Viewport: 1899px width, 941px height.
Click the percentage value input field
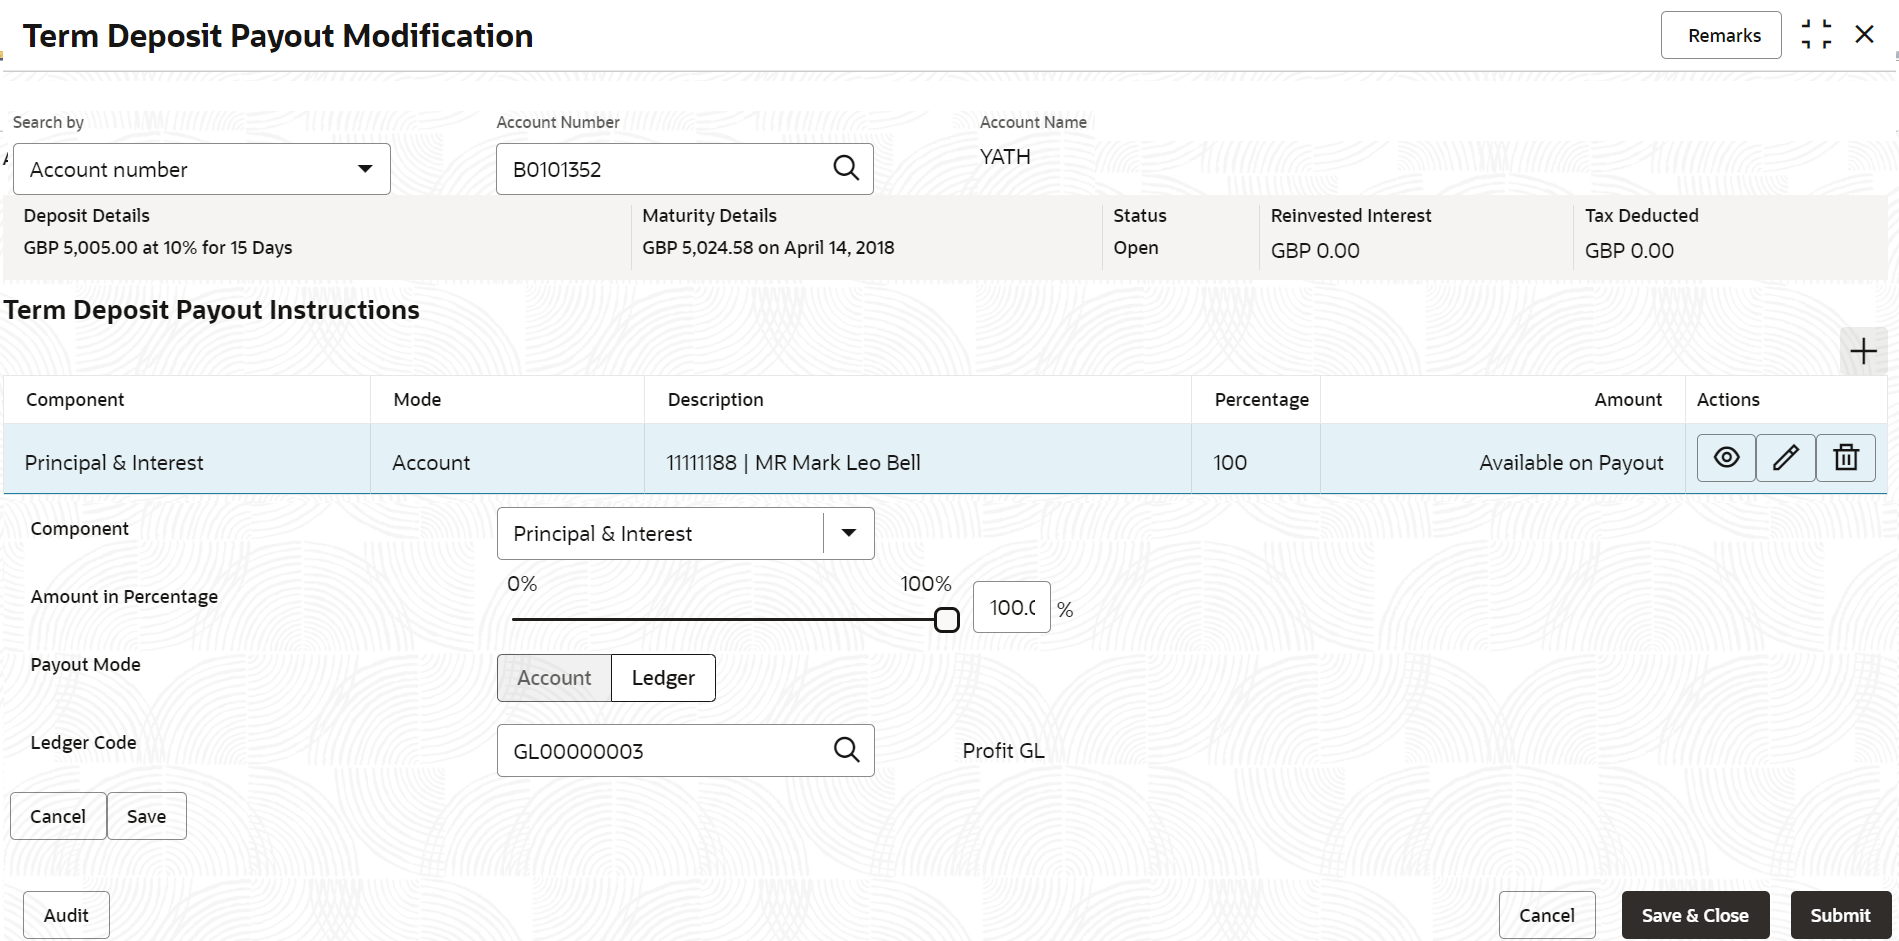(1012, 607)
